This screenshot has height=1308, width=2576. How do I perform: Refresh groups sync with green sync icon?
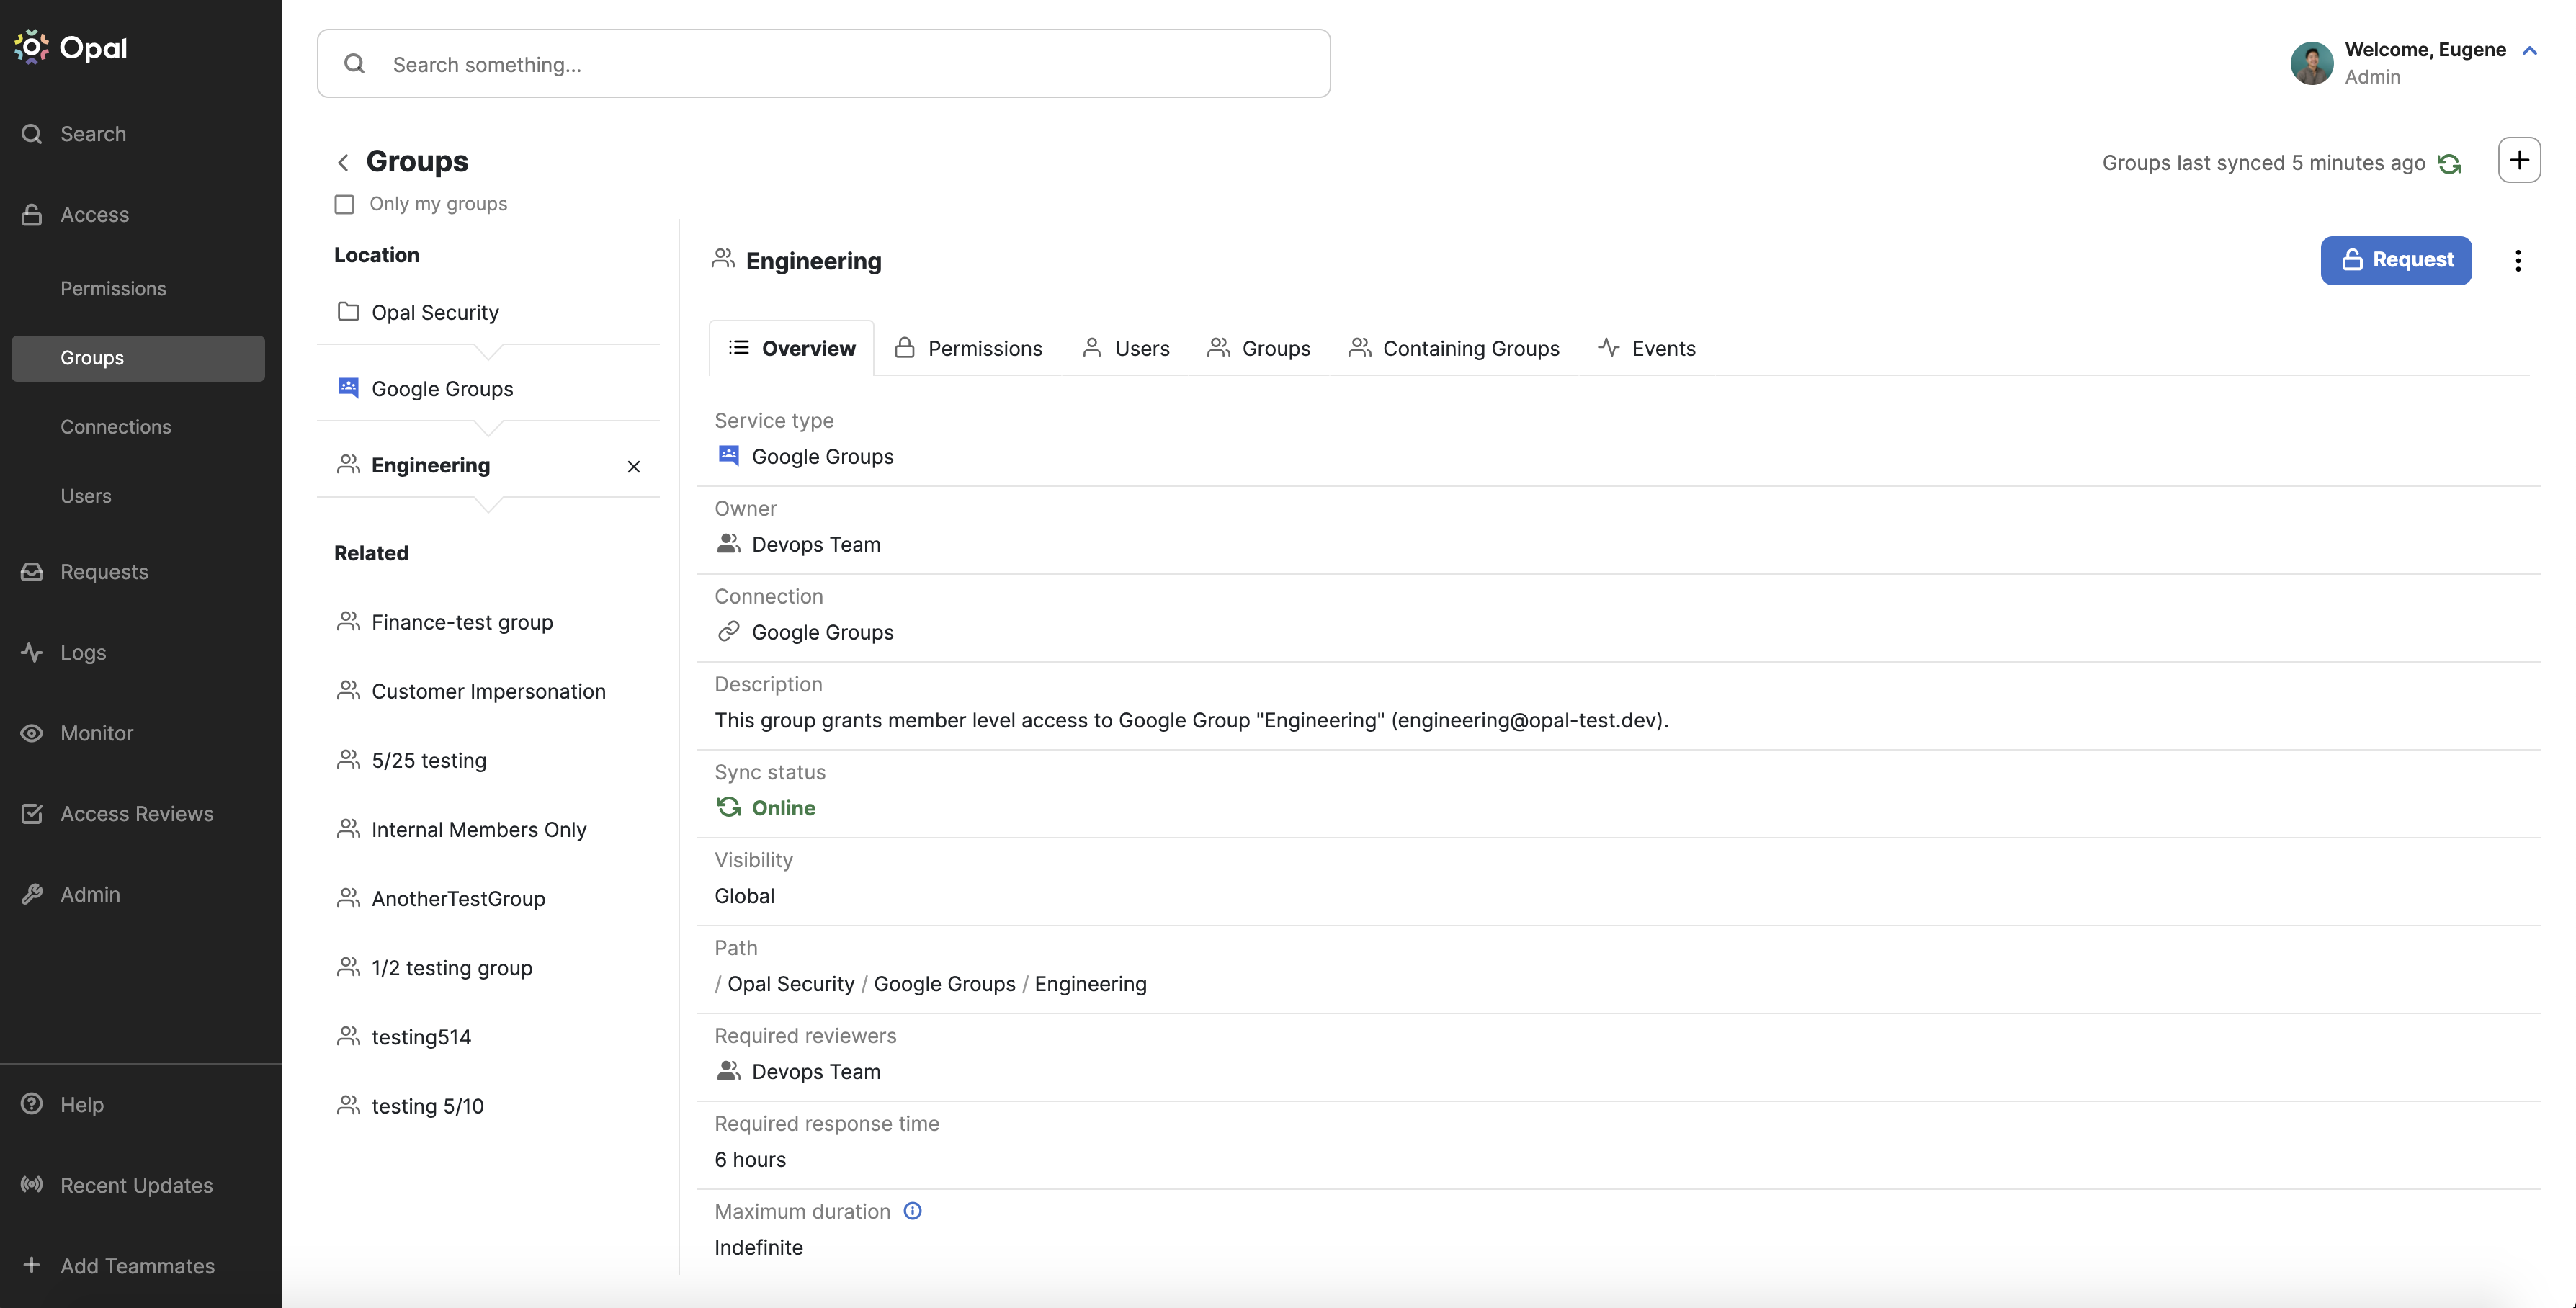[x=2449, y=163]
